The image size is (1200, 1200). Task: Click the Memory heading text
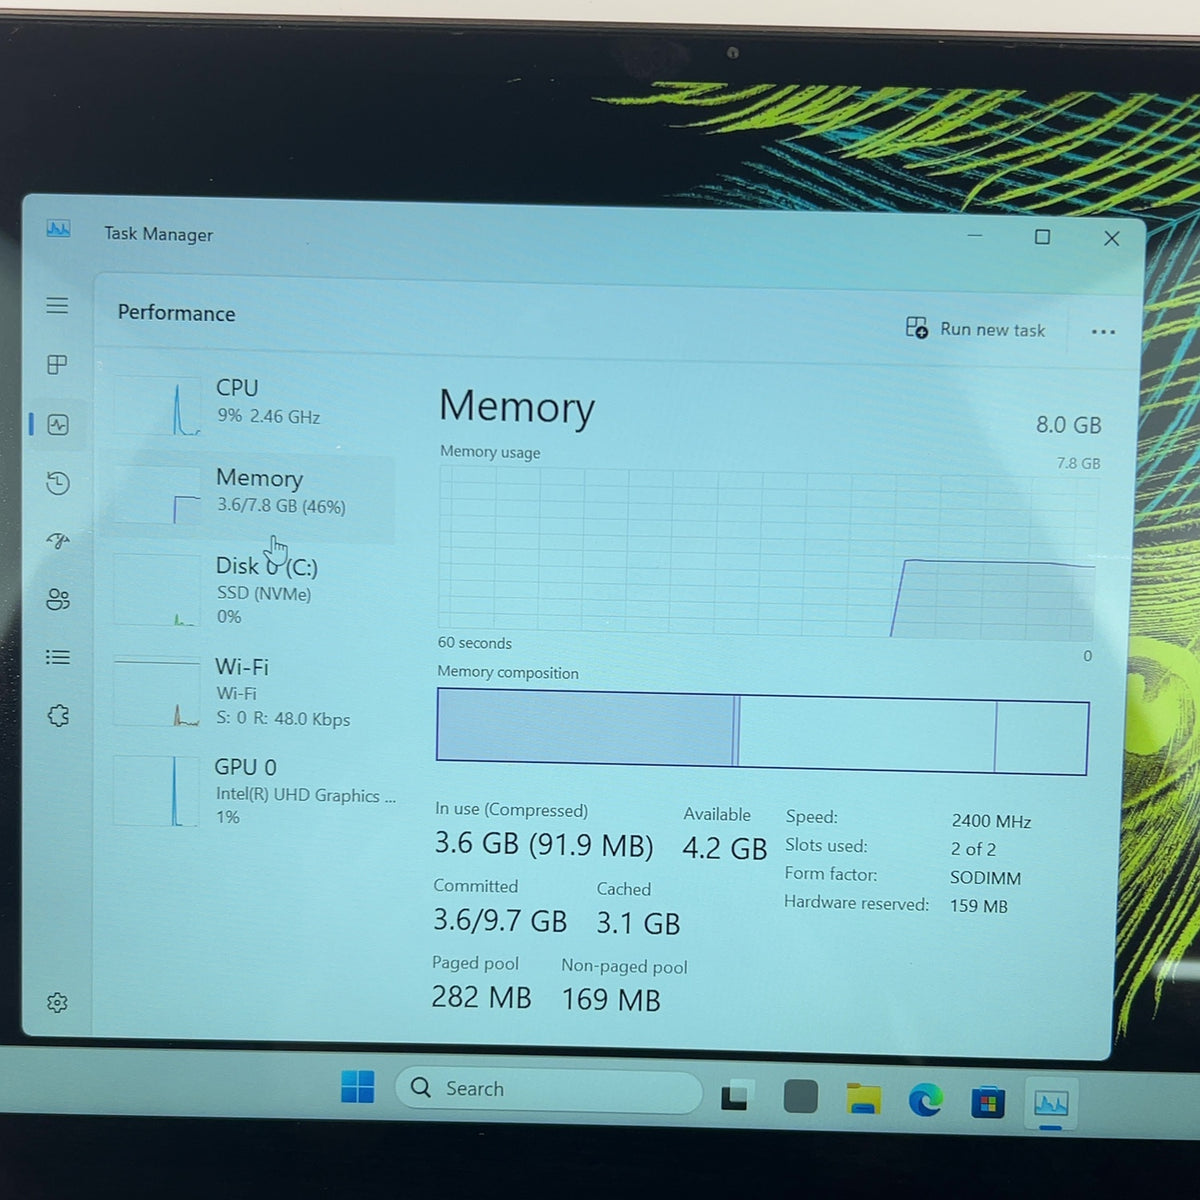pos(516,407)
